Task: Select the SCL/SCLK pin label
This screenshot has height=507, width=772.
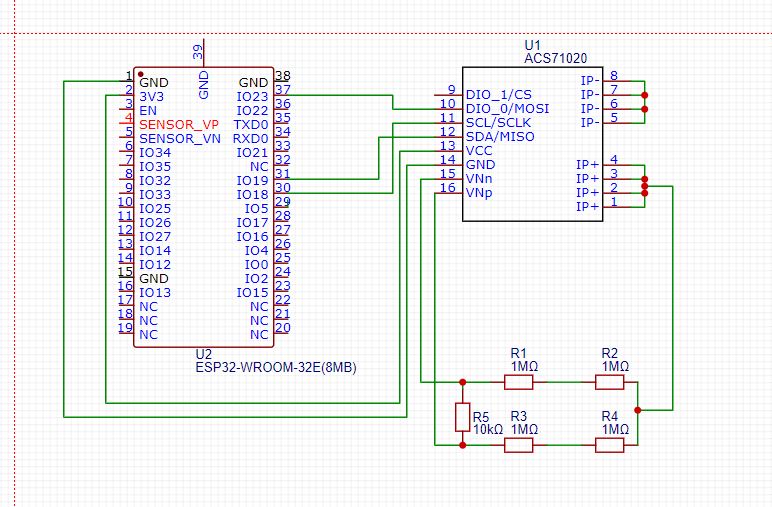Action: [498, 123]
